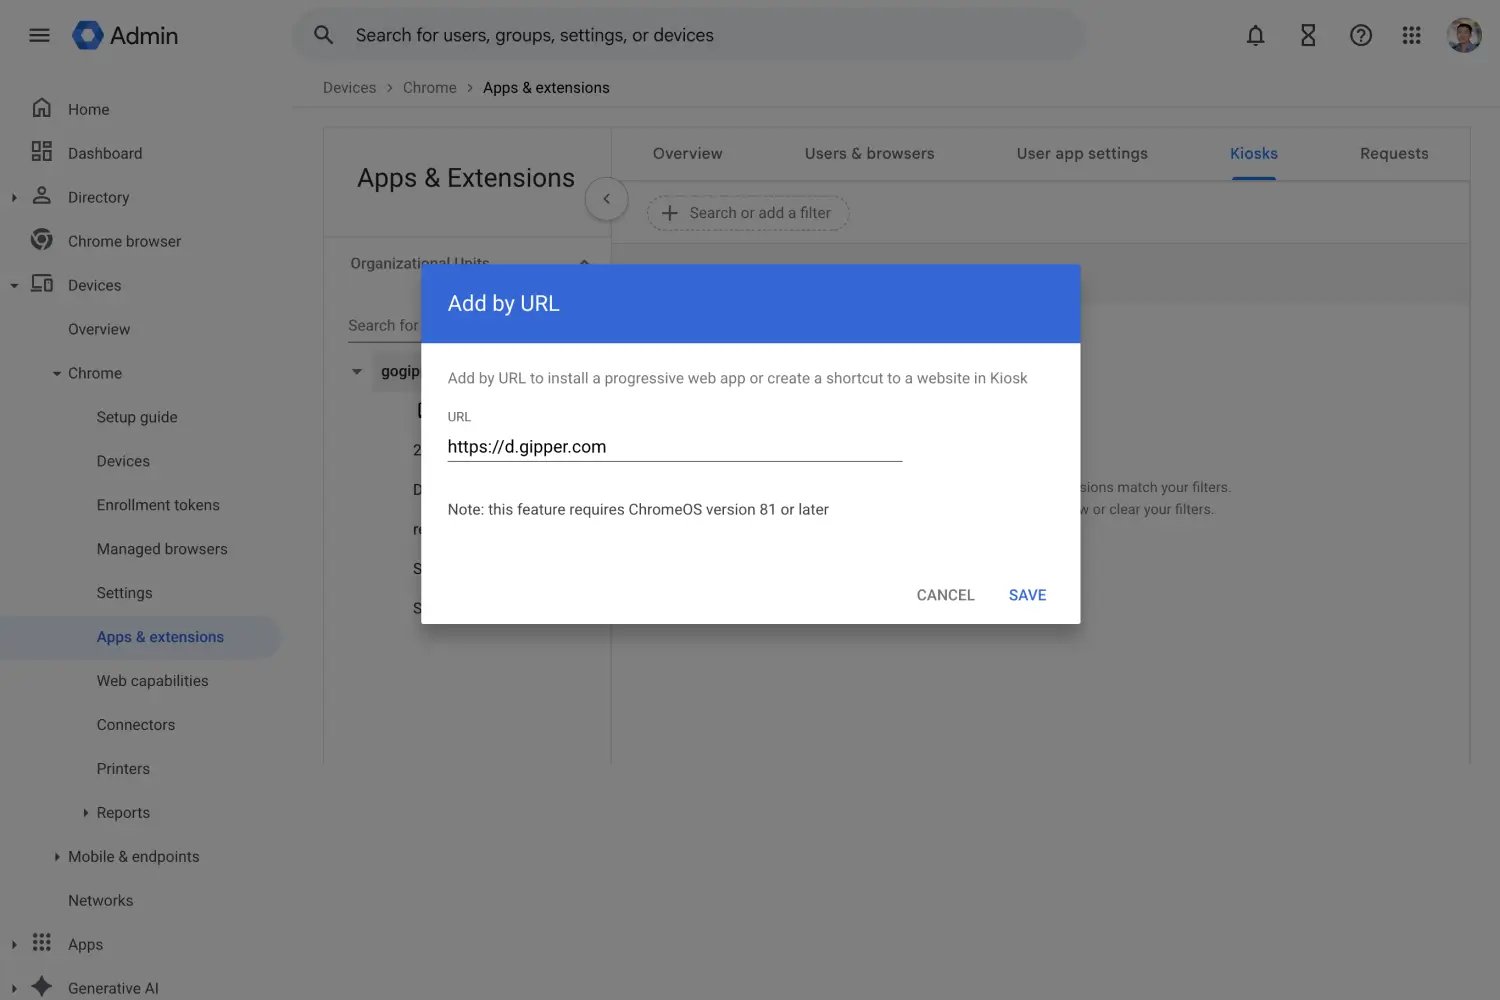
Task: Open Chrome Settings in sidebar
Action: [x=124, y=593]
